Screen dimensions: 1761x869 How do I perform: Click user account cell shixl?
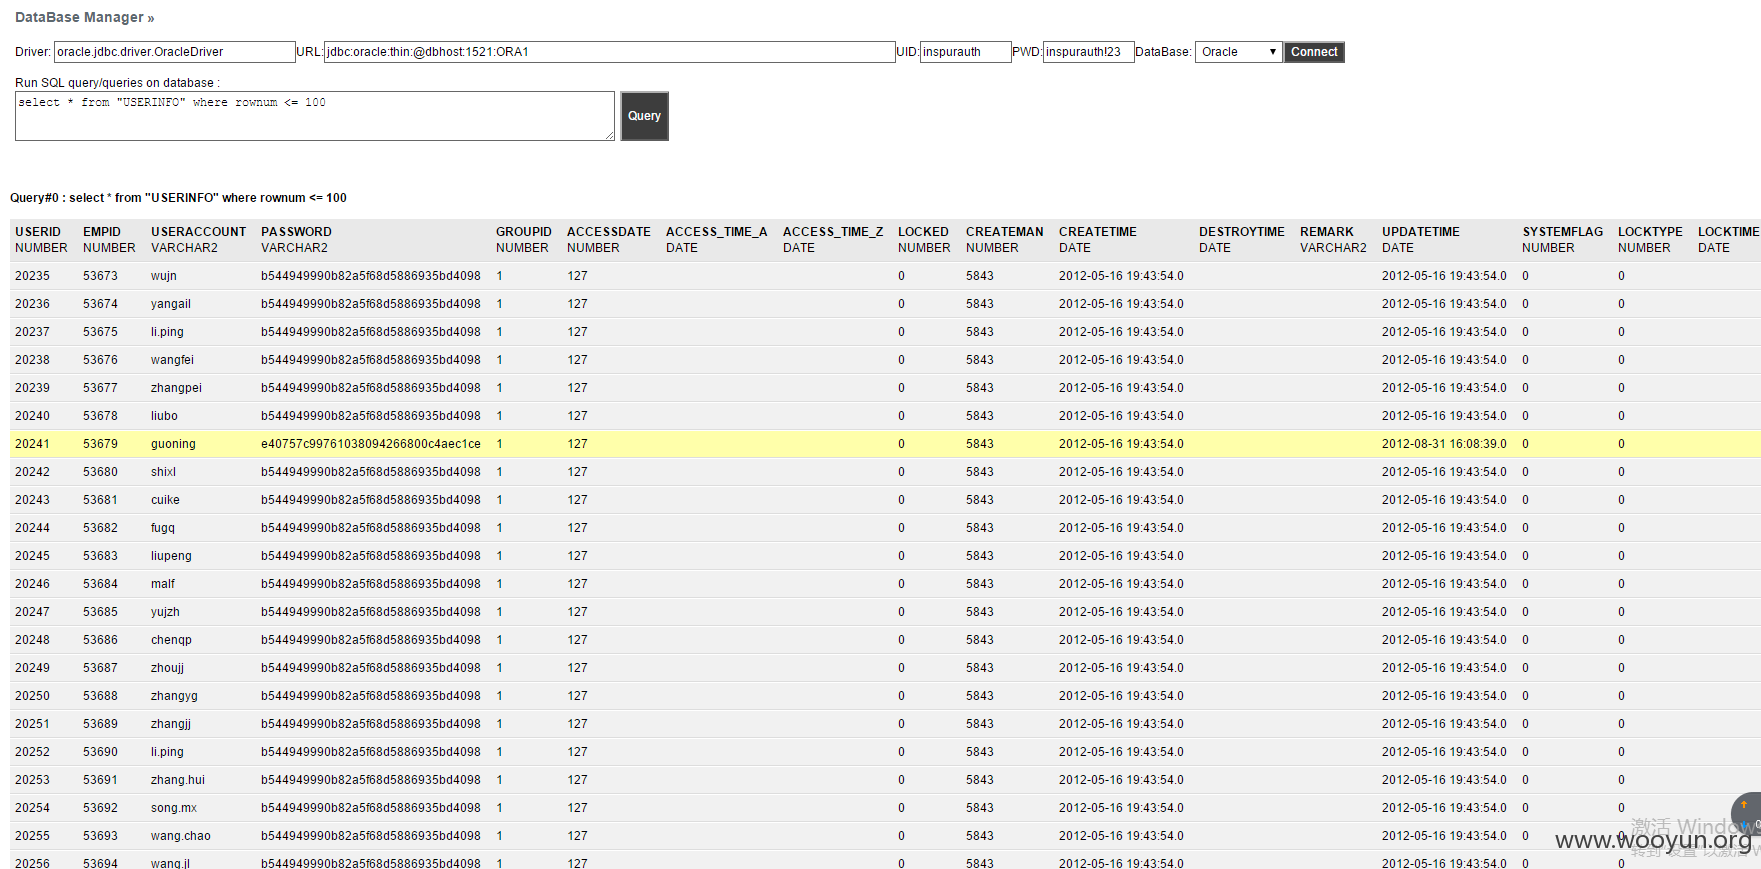(x=163, y=472)
